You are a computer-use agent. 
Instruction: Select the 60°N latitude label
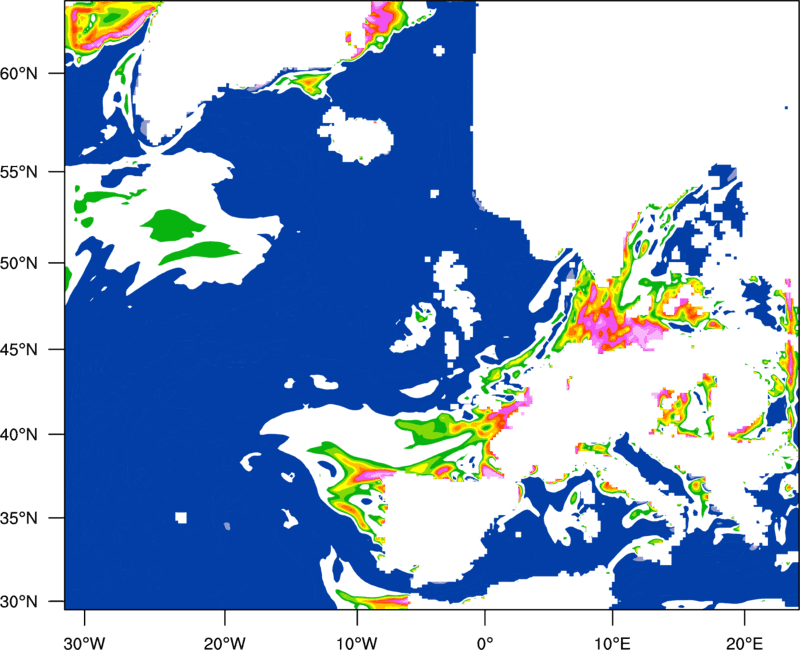pyautogui.click(x=19, y=73)
